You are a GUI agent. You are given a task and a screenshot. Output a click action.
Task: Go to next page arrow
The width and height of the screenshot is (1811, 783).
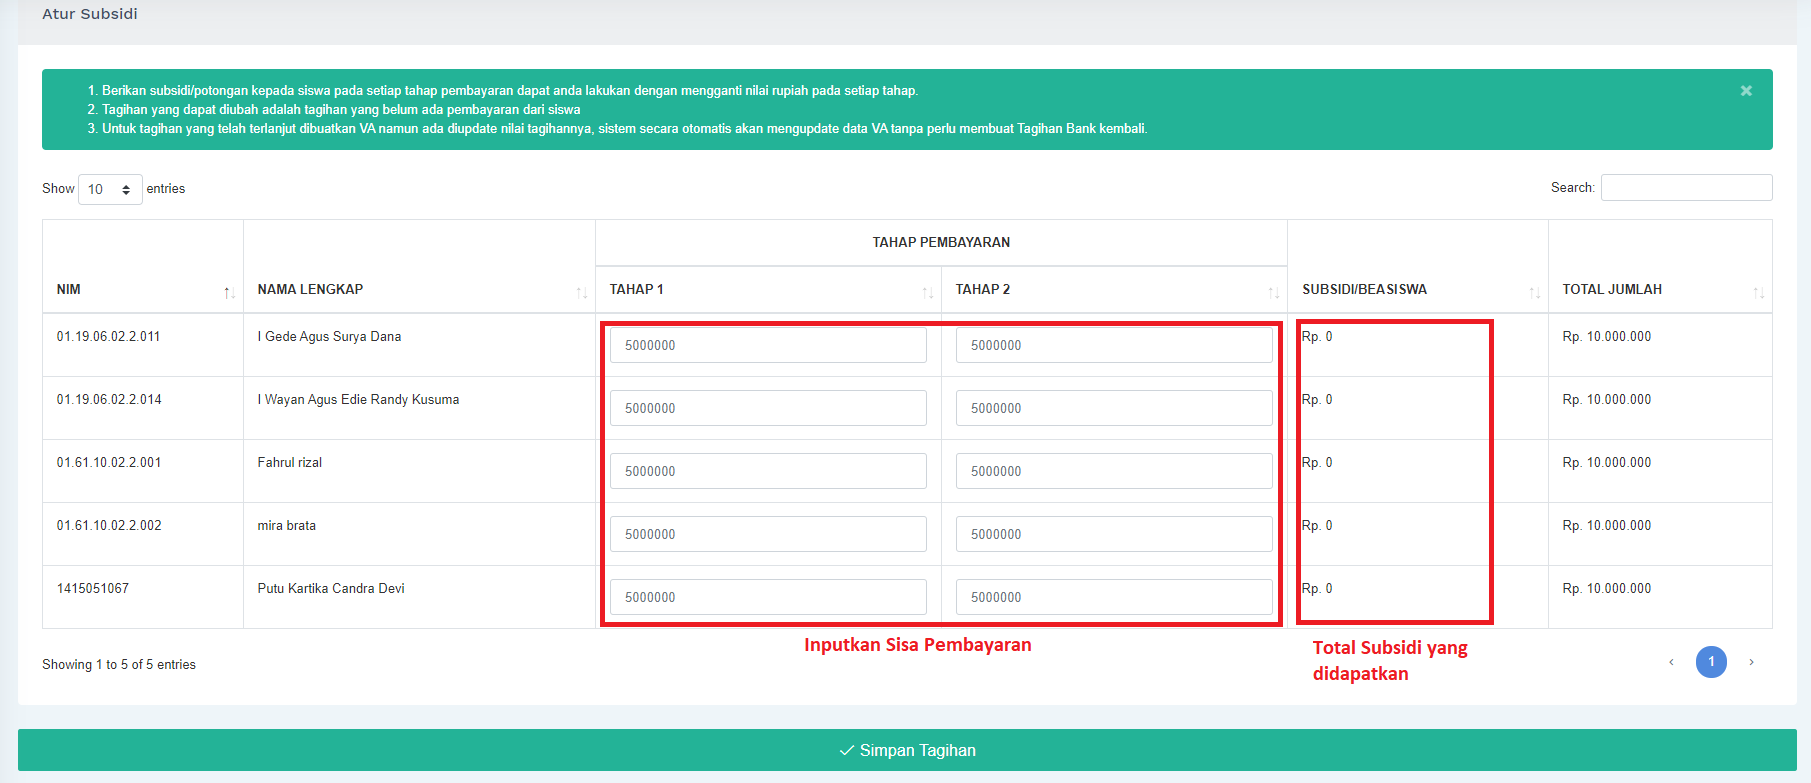[x=1751, y=662]
